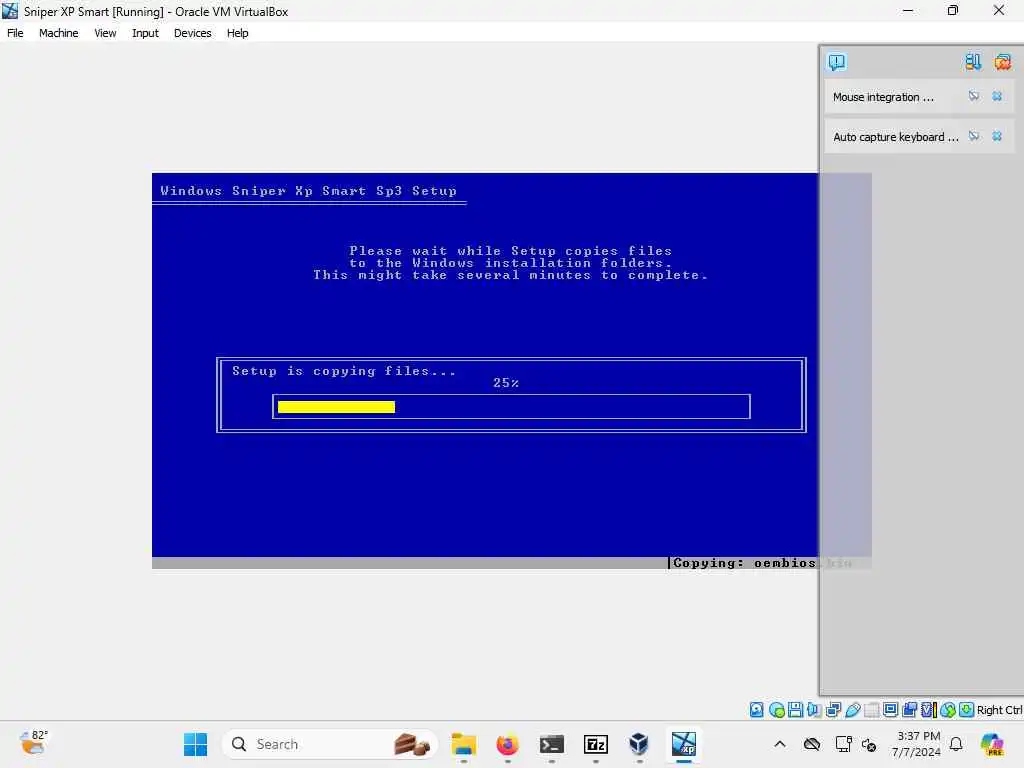Open the Devices menu
The width and height of the screenshot is (1024, 768).
192,33
